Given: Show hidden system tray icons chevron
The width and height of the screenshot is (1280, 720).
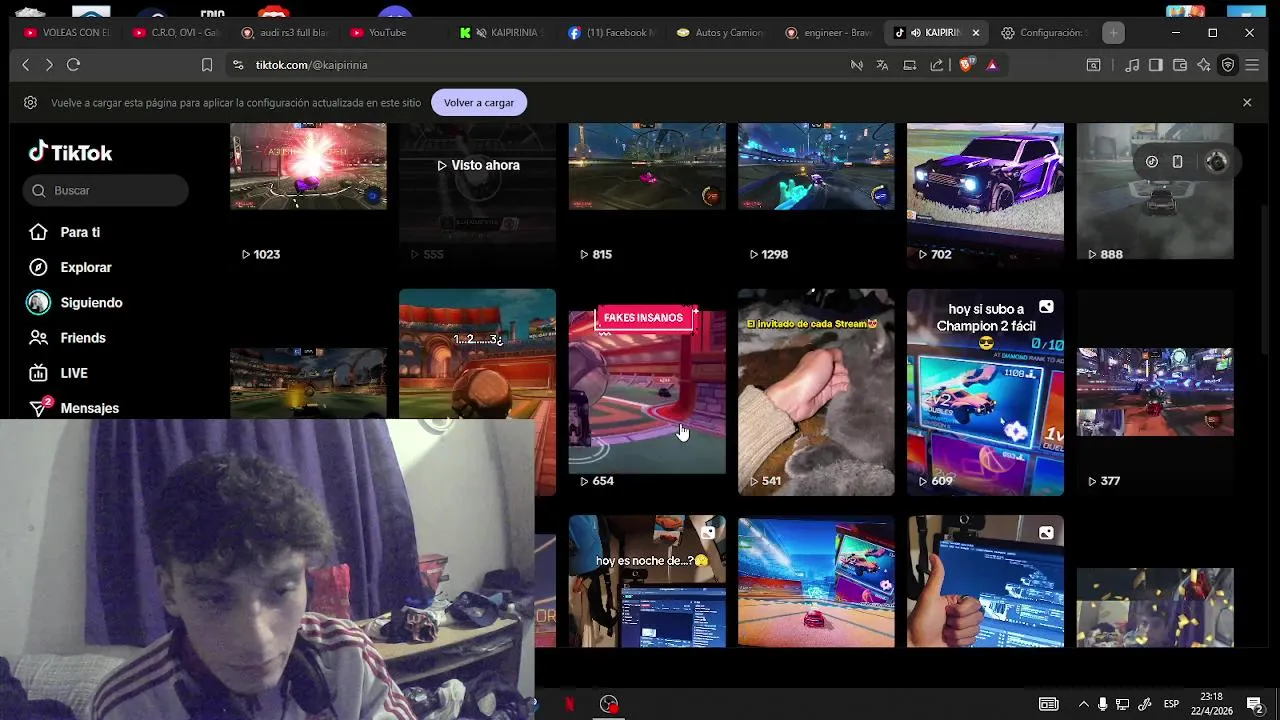Looking at the screenshot, I should [x=1083, y=704].
